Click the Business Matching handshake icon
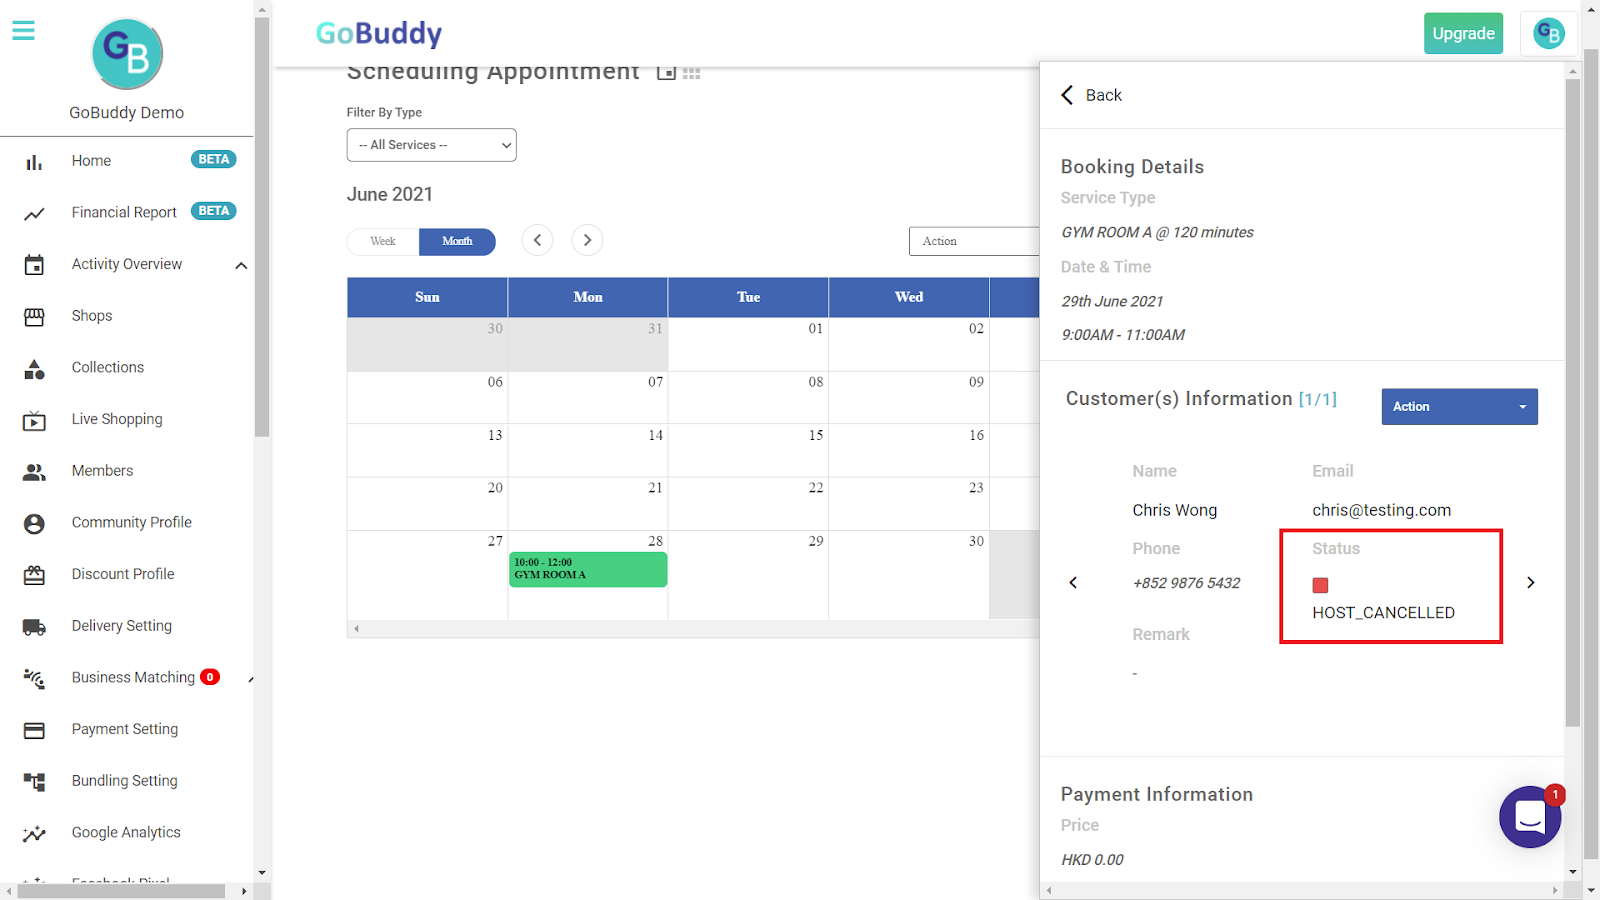1600x900 pixels. (34, 679)
